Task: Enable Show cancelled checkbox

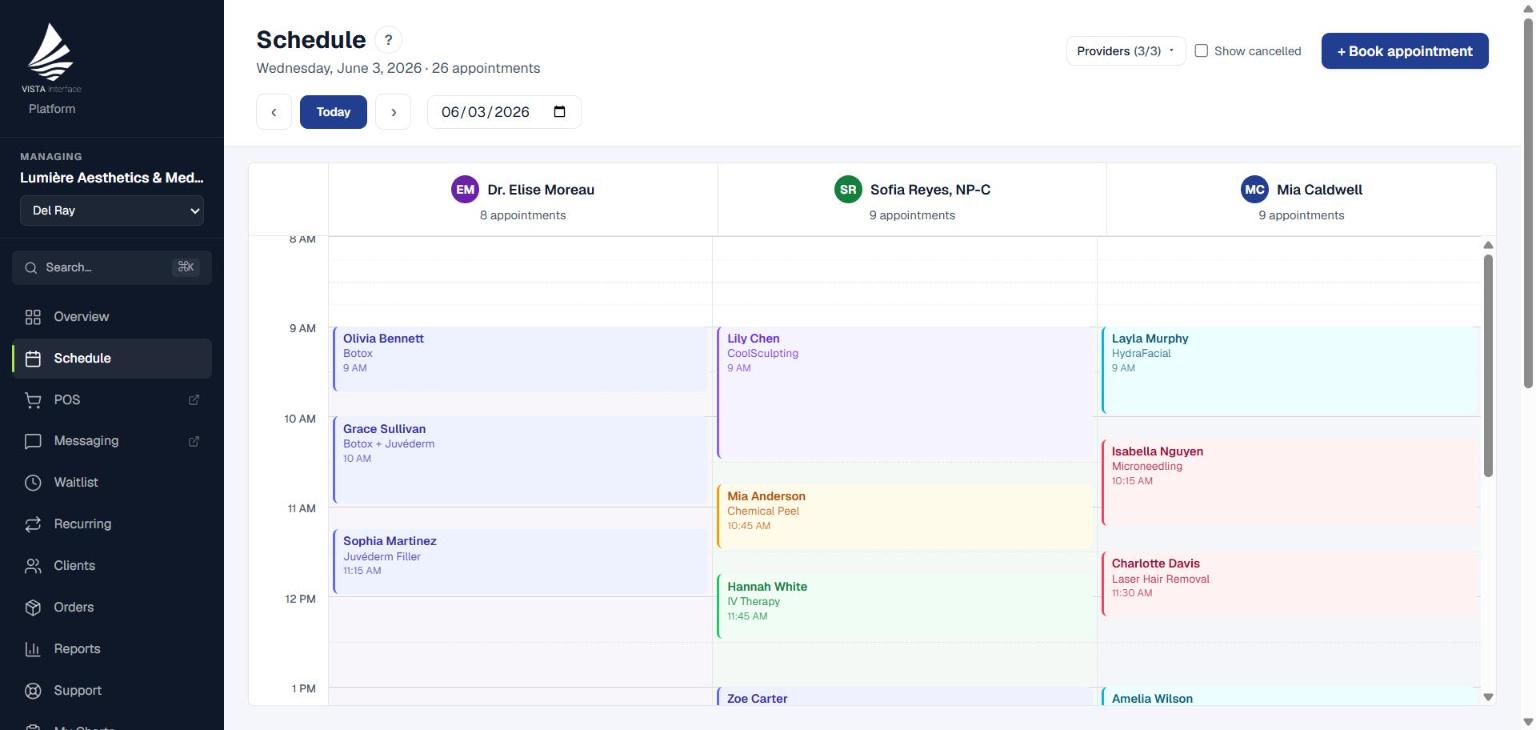Action: [1202, 51]
